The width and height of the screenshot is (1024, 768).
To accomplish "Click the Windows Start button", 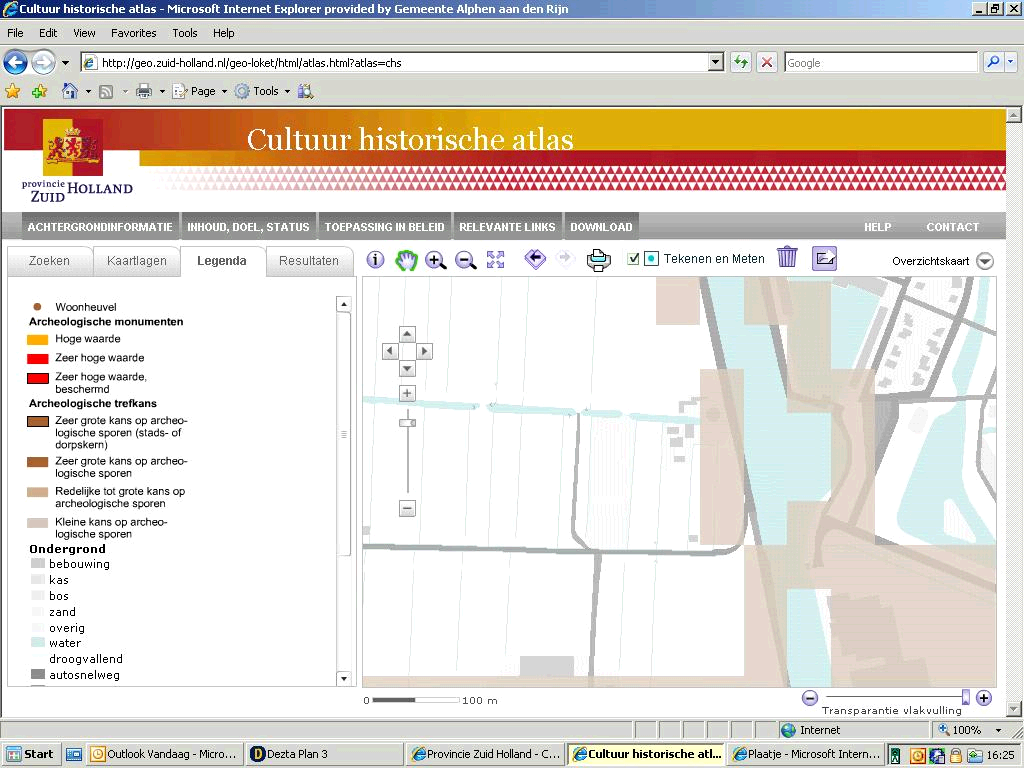I will (30, 754).
